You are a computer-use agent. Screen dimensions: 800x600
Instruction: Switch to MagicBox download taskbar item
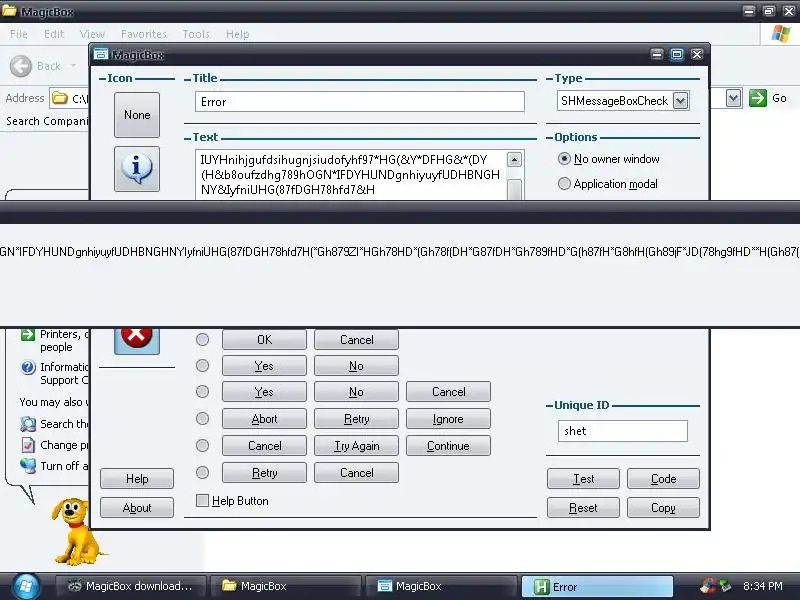[x=131, y=586]
